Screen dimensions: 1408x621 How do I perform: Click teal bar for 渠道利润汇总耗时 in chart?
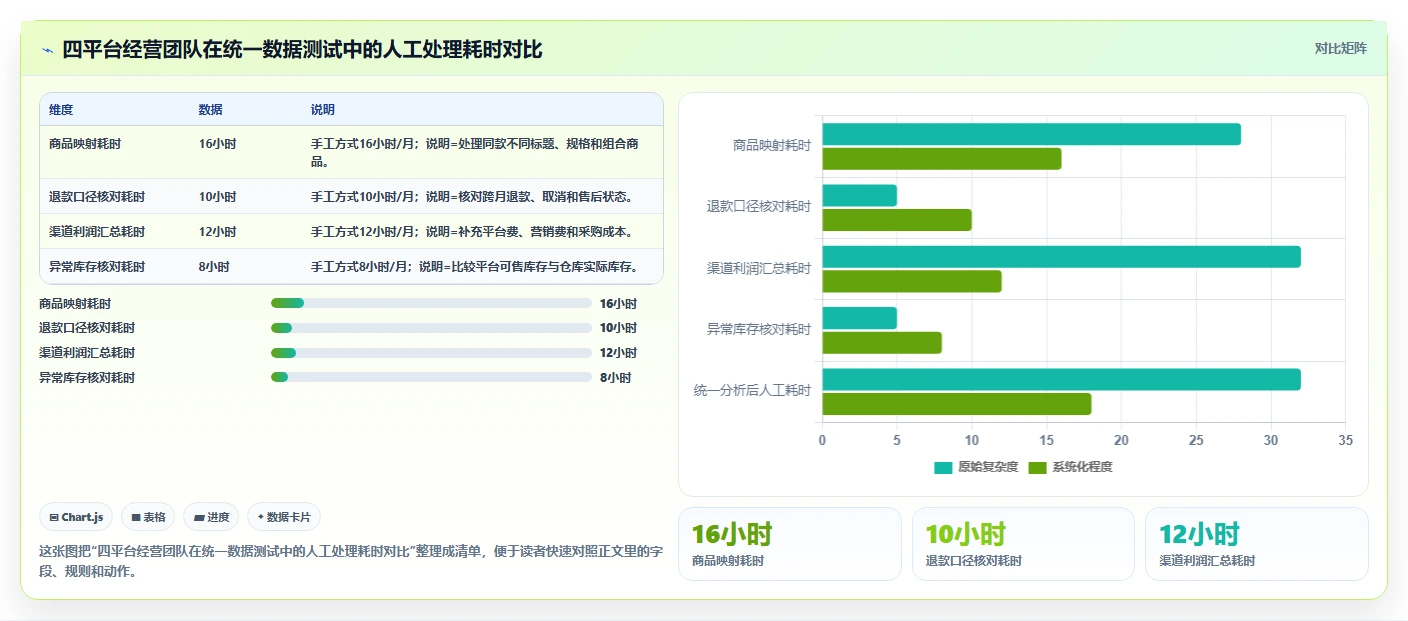(1061, 257)
